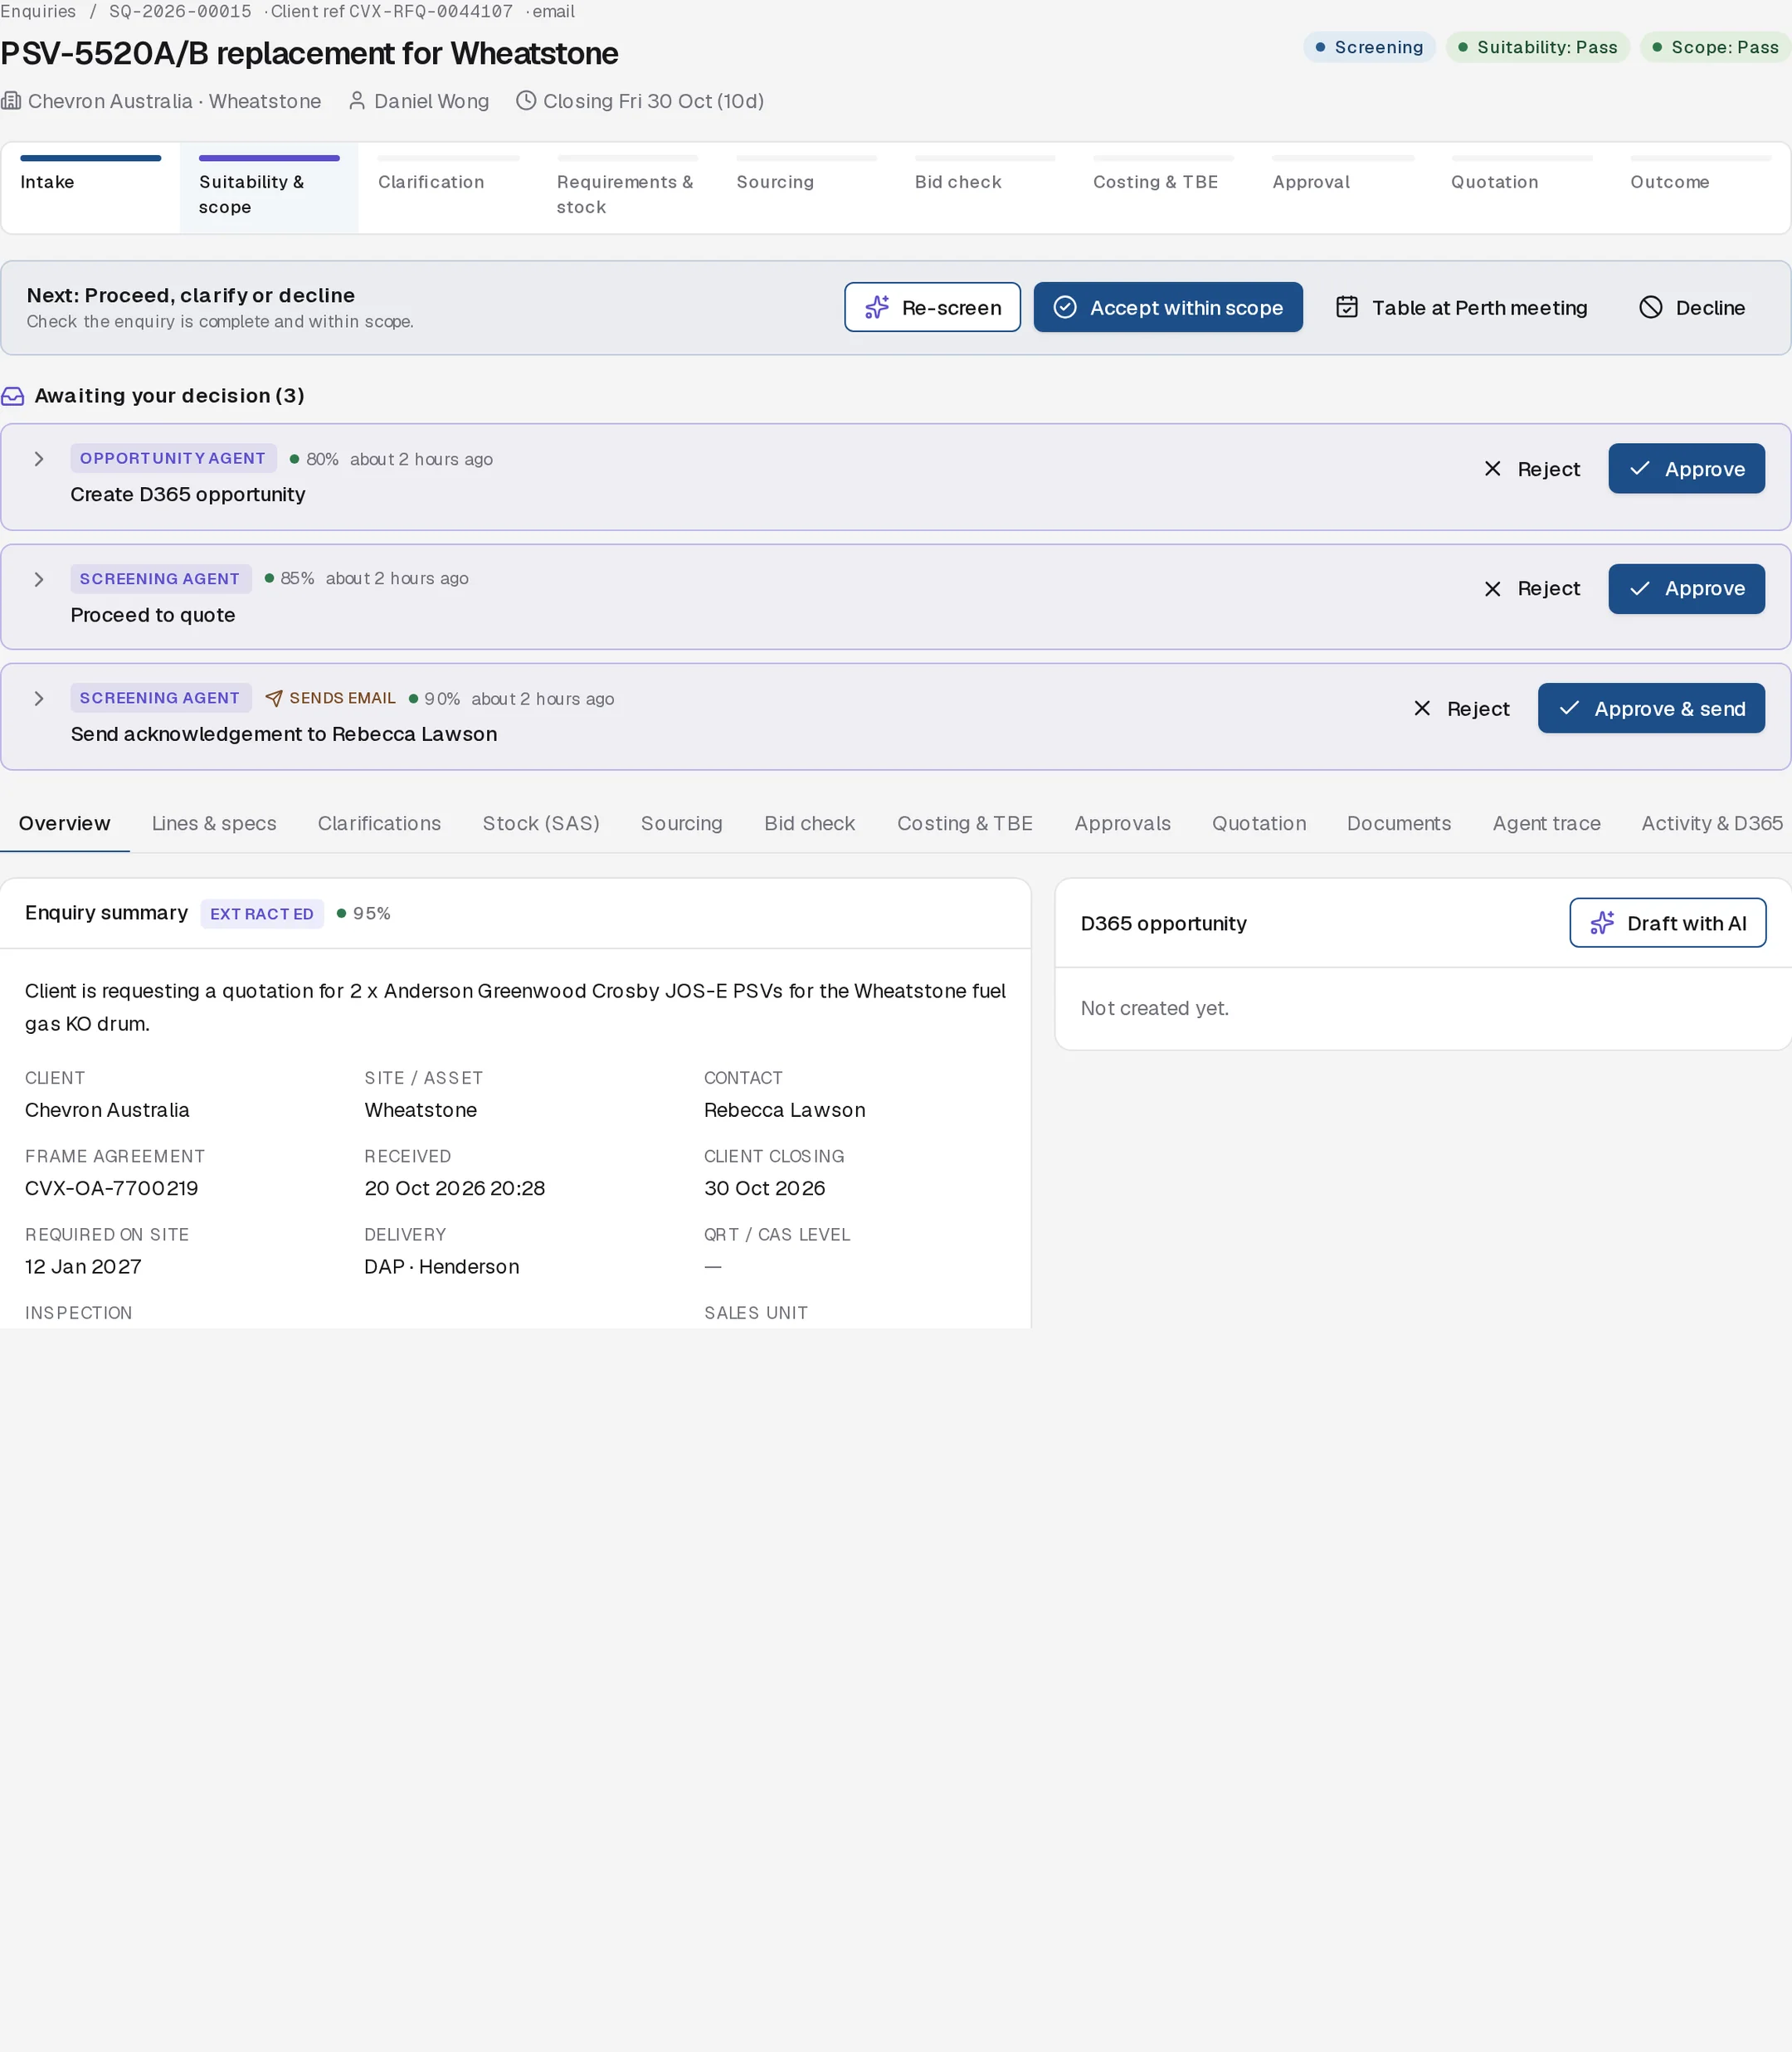Viewport: 1792px width, 2052px height.
Task: Open the Documents tab
Action: point(1398,823)
